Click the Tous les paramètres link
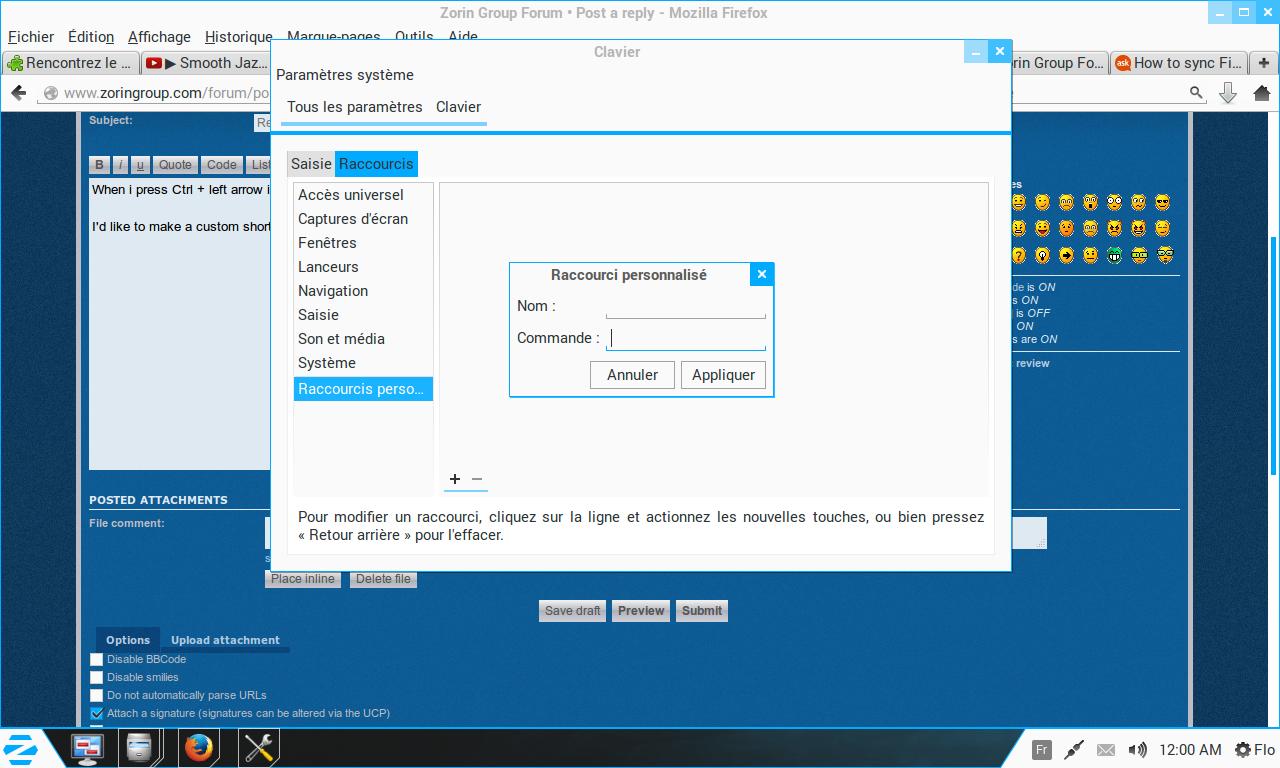Screen dimensions: 1280x768 point(354,107)
